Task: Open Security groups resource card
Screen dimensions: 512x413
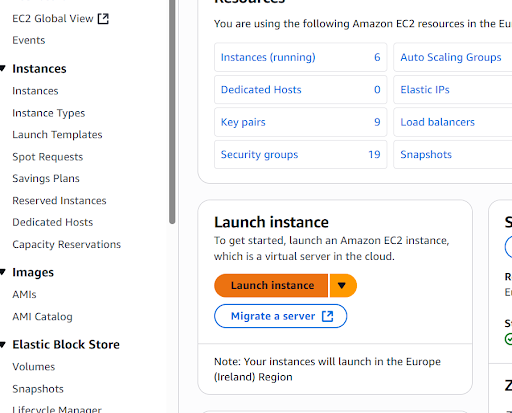Action: click(x=301, y=154)
